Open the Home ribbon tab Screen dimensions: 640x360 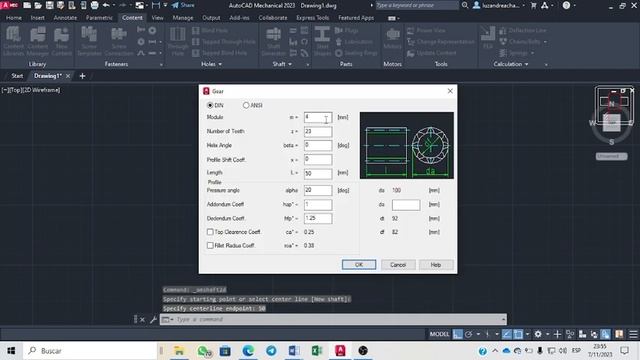click(14, 18)
